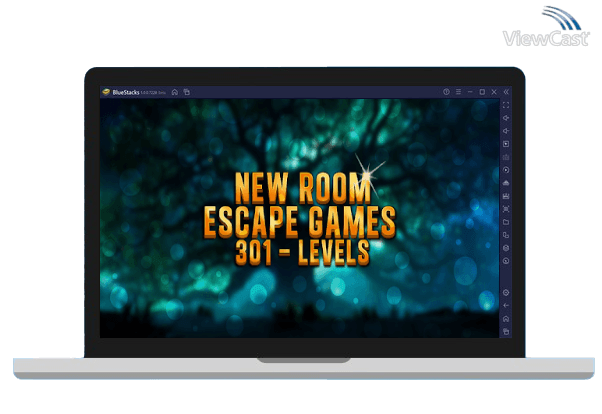Click the circular icon below the cube

point(506,261)
